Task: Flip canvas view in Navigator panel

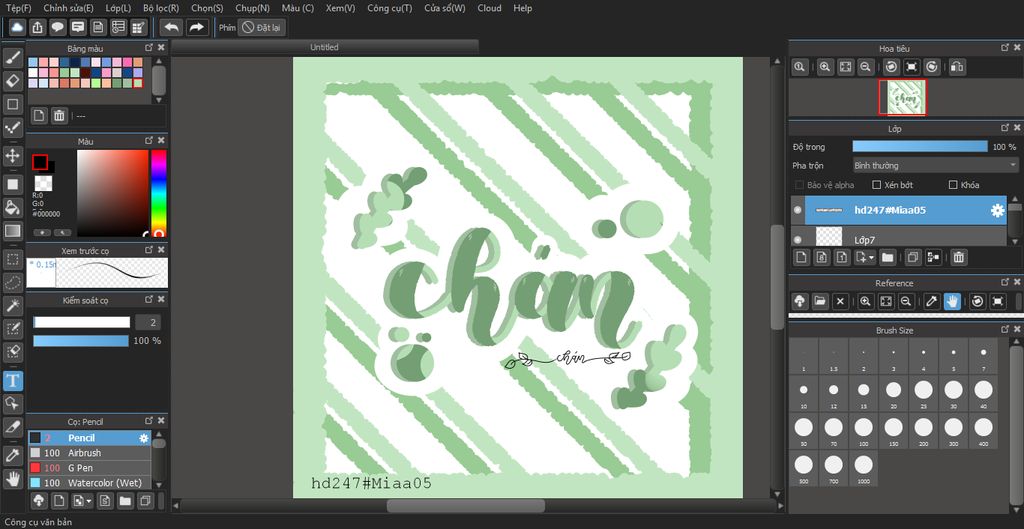Action: click(957, 67)
